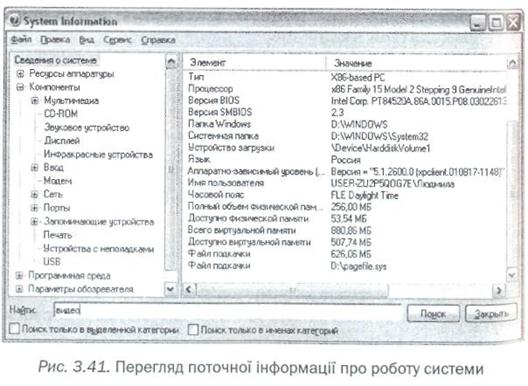Expand Запоминающие устройства node

(x=34, y=221)
